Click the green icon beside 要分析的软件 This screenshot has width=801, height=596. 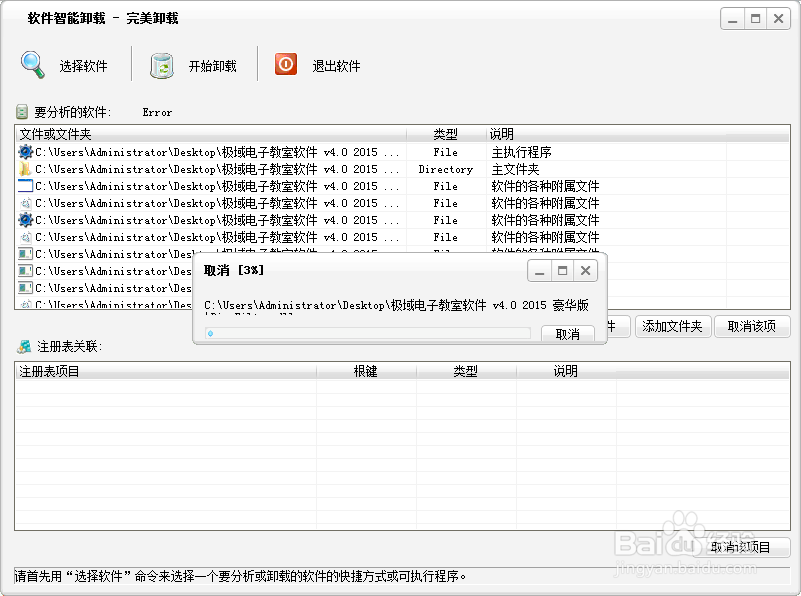[x=22, y=111]
